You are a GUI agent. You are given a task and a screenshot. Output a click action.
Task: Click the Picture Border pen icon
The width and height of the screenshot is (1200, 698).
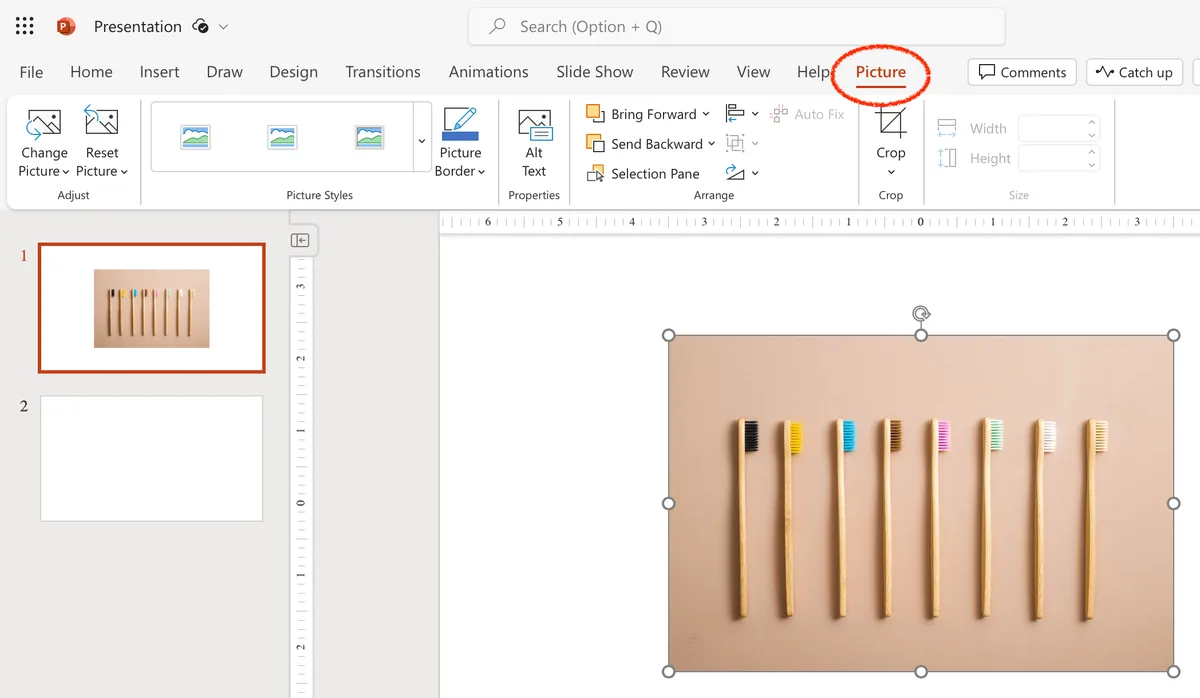click(460, 123)
